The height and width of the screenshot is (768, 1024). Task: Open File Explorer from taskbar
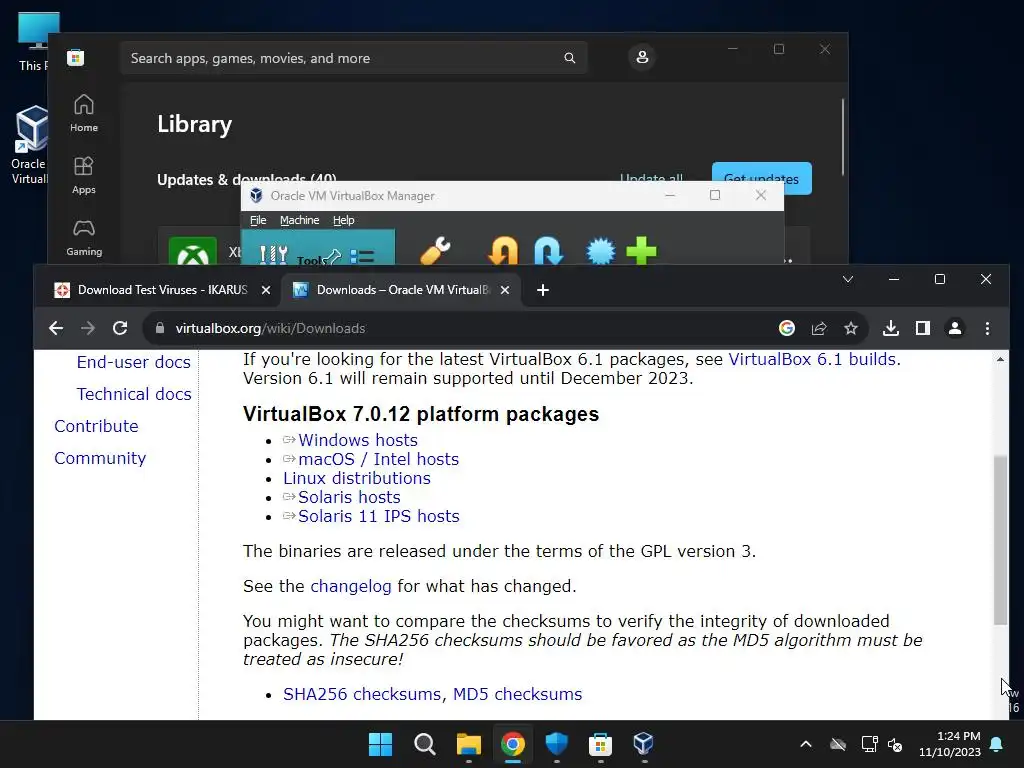click(x=468, y=744)
